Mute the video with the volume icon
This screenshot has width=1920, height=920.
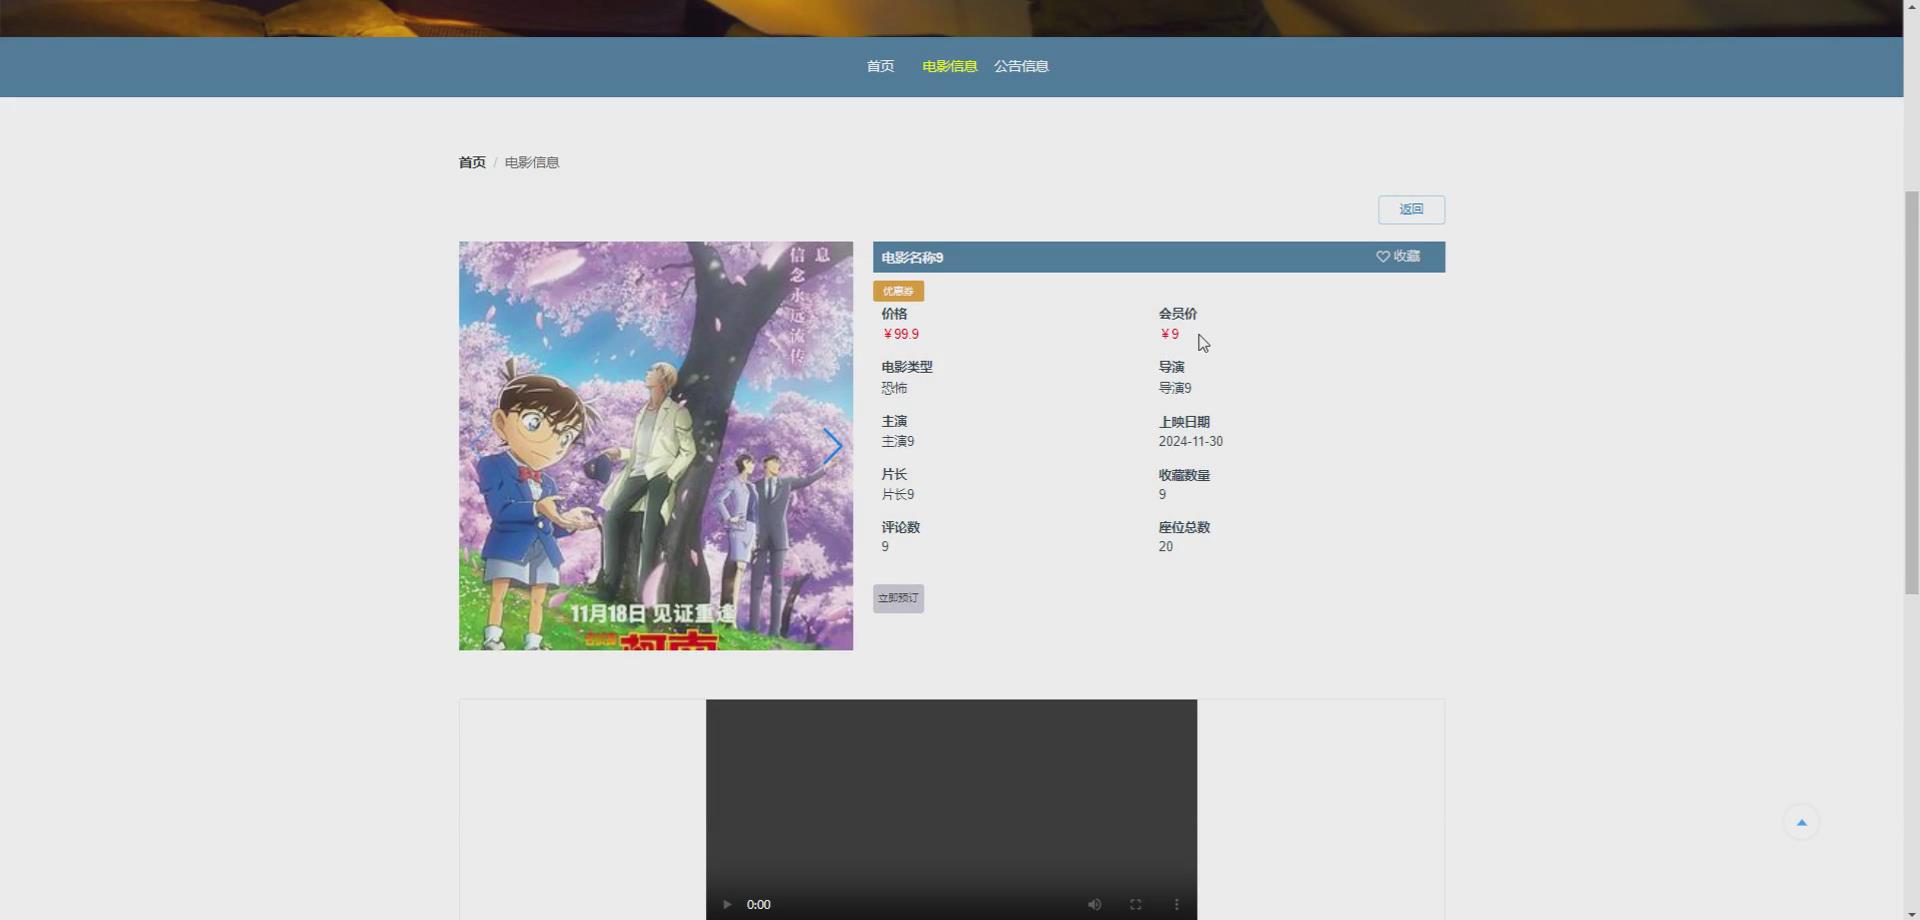[1095, 904]
